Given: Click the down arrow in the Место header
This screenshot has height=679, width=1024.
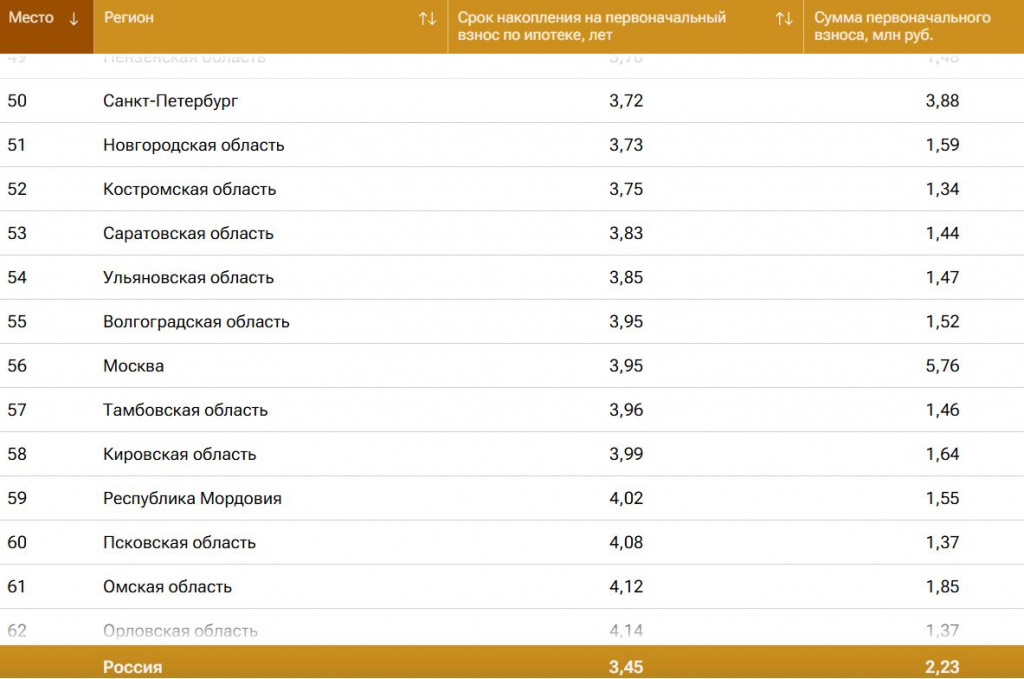Looking at the screenshot, I should tap(74, 19).
